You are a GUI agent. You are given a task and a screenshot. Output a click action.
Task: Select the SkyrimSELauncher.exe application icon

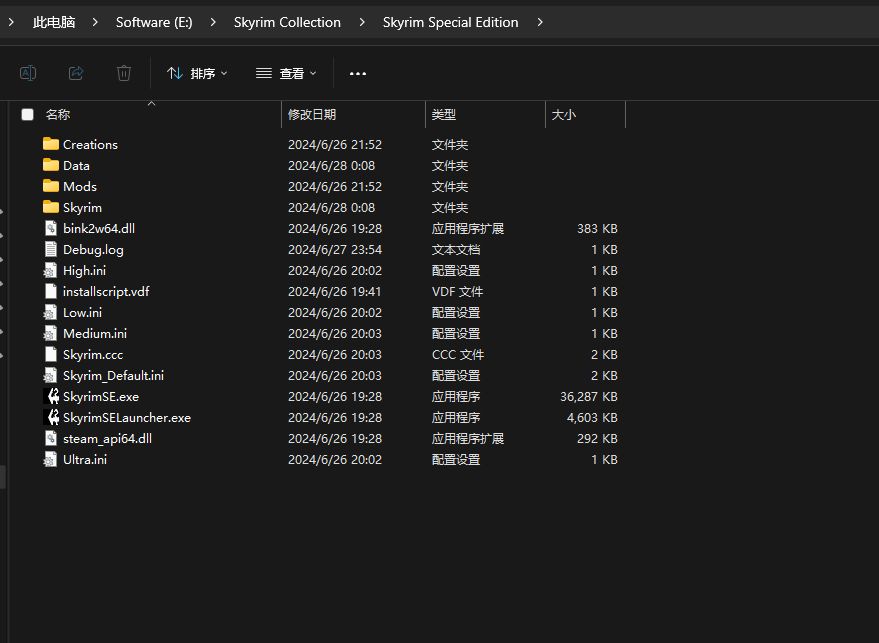51,418
